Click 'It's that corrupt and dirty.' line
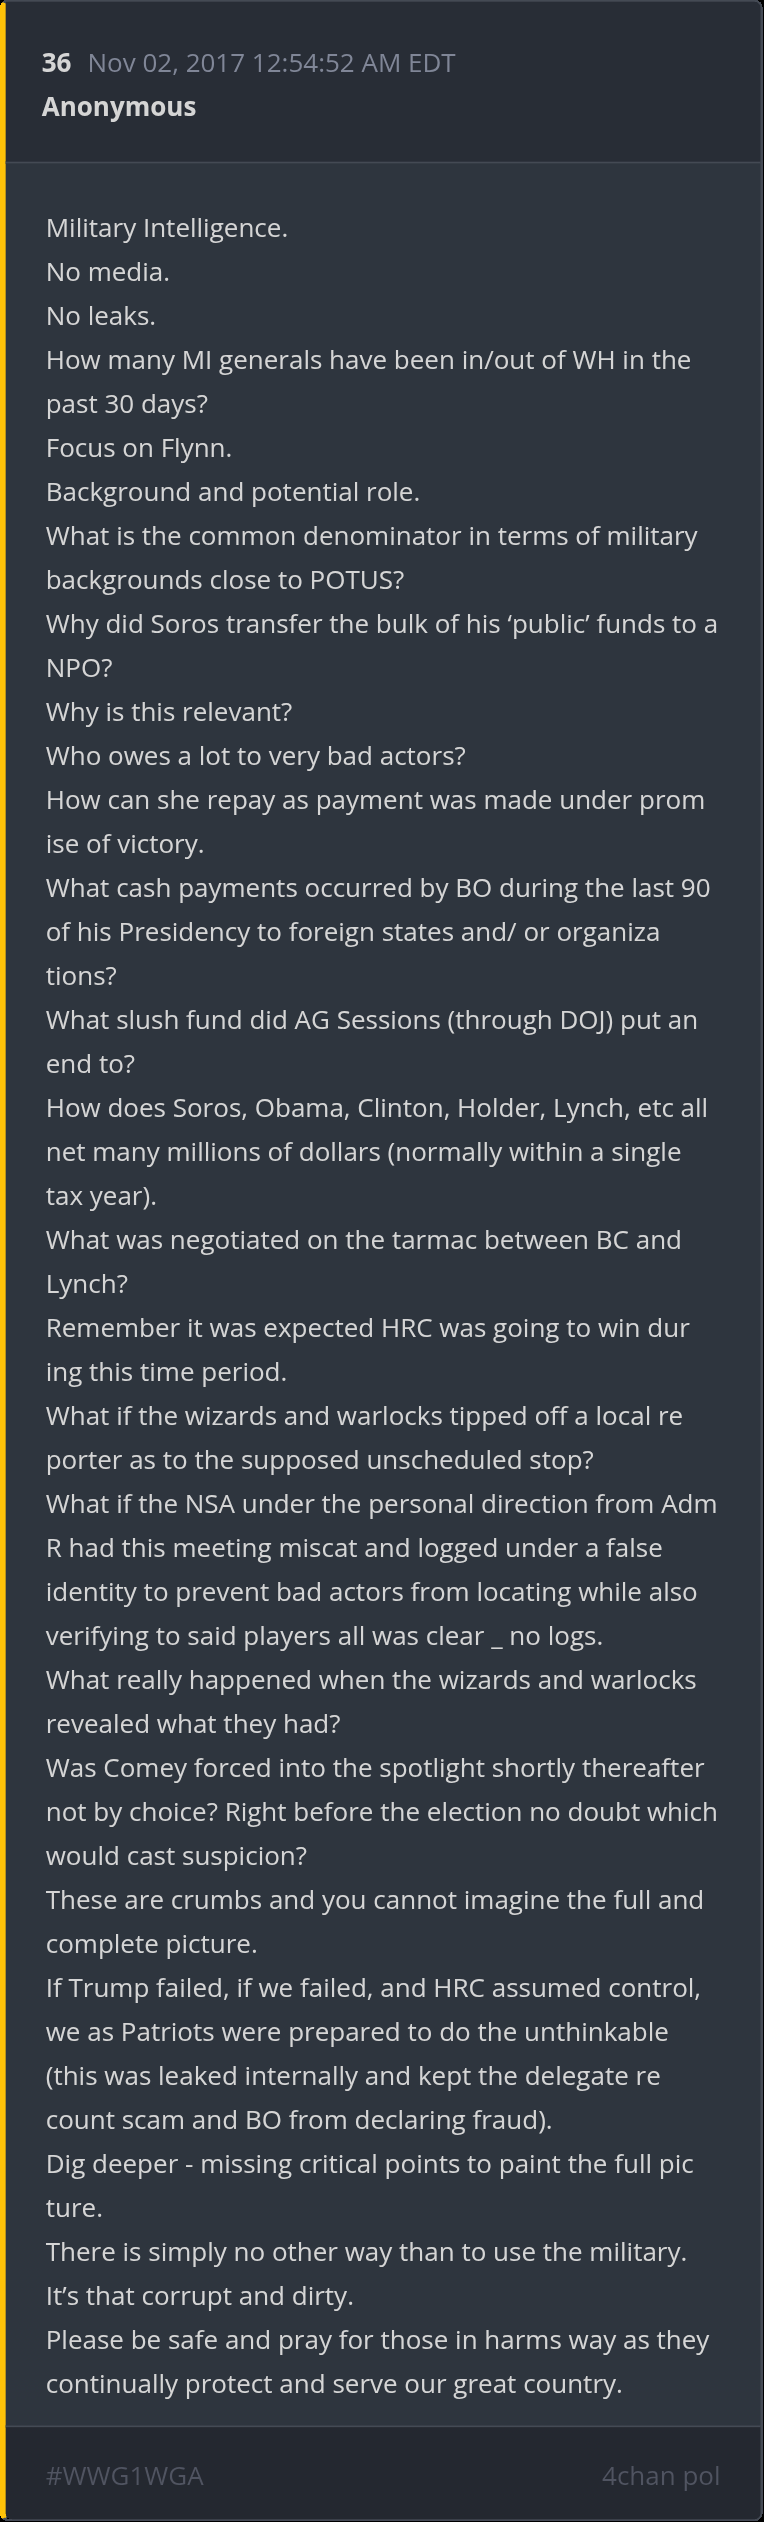The height and width of the screenshot is (2522, 764). point(200,2296)
